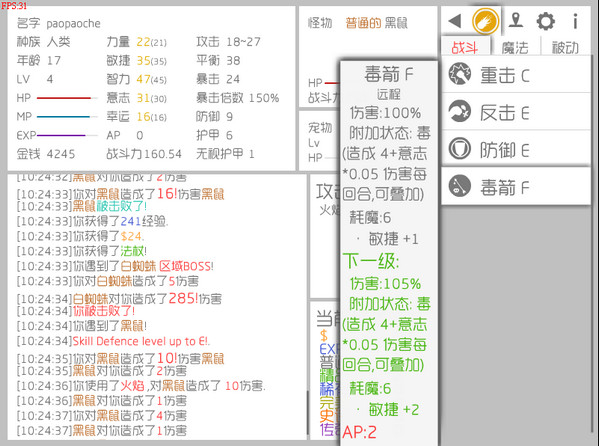
Task: Open the info "i" icon
Action: point(575,21)
